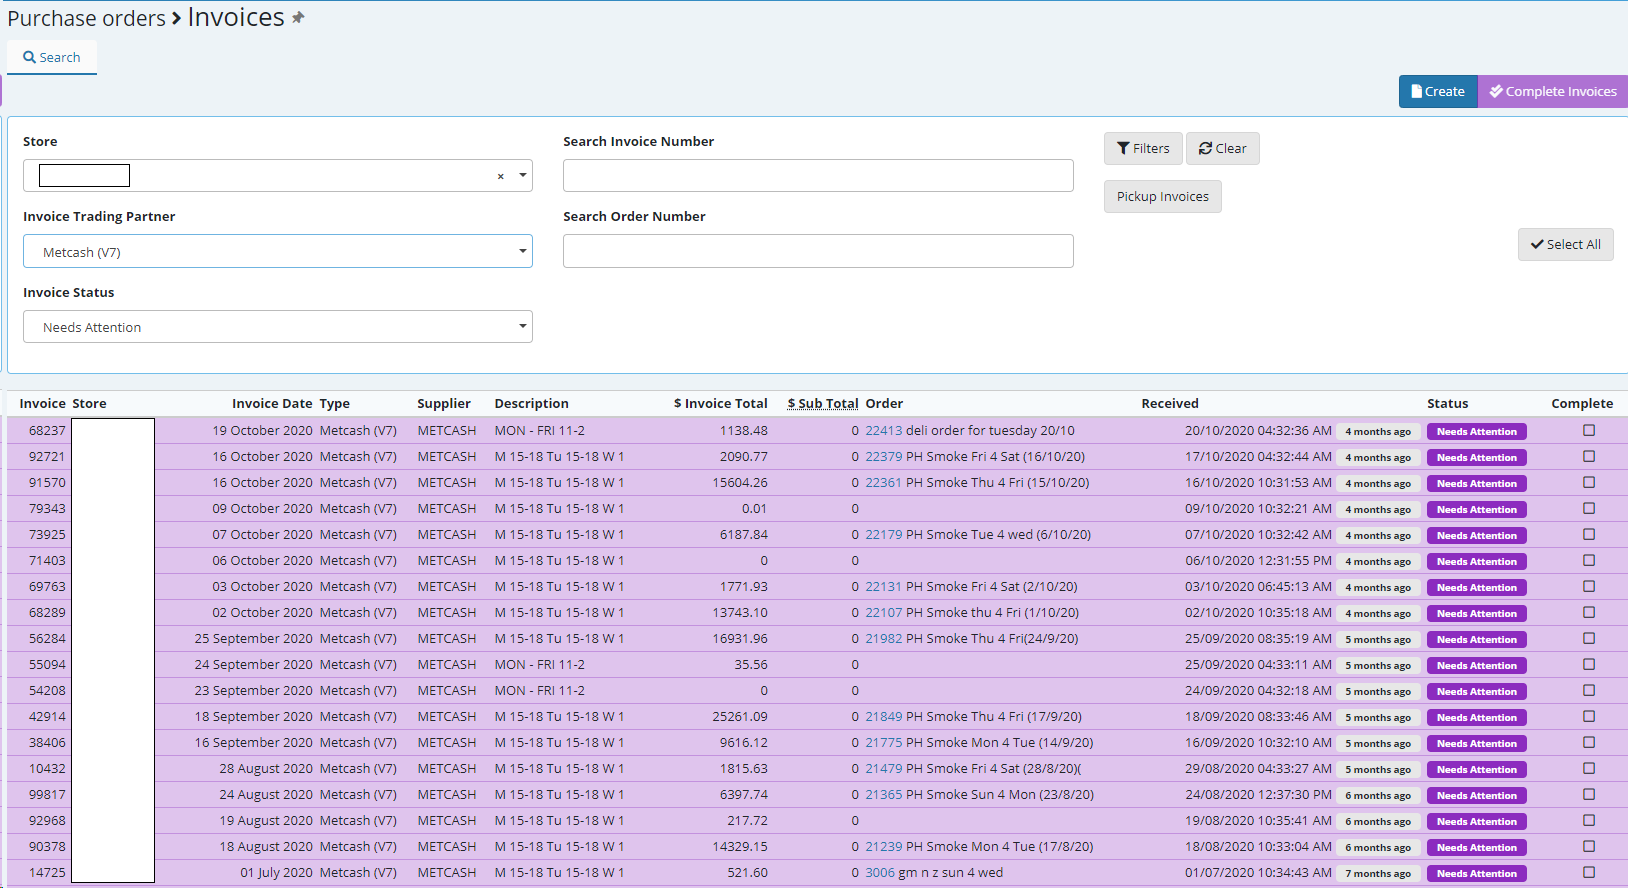1628x888 pixels.
Task: Open order 21775 link
Action: 884,743
